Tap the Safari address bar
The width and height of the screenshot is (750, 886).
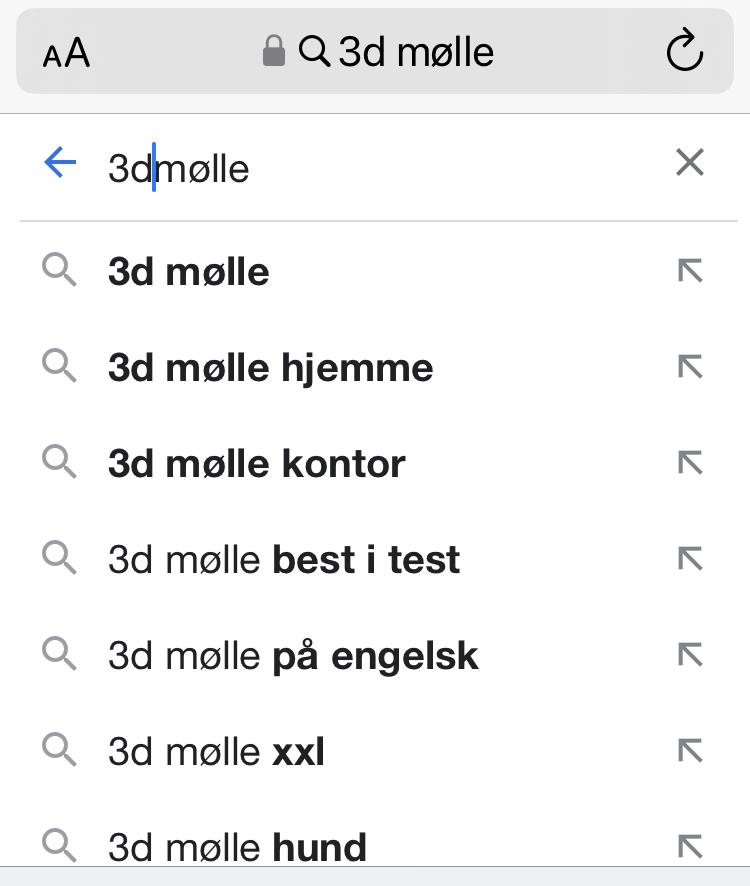click(x=378, y=52)
